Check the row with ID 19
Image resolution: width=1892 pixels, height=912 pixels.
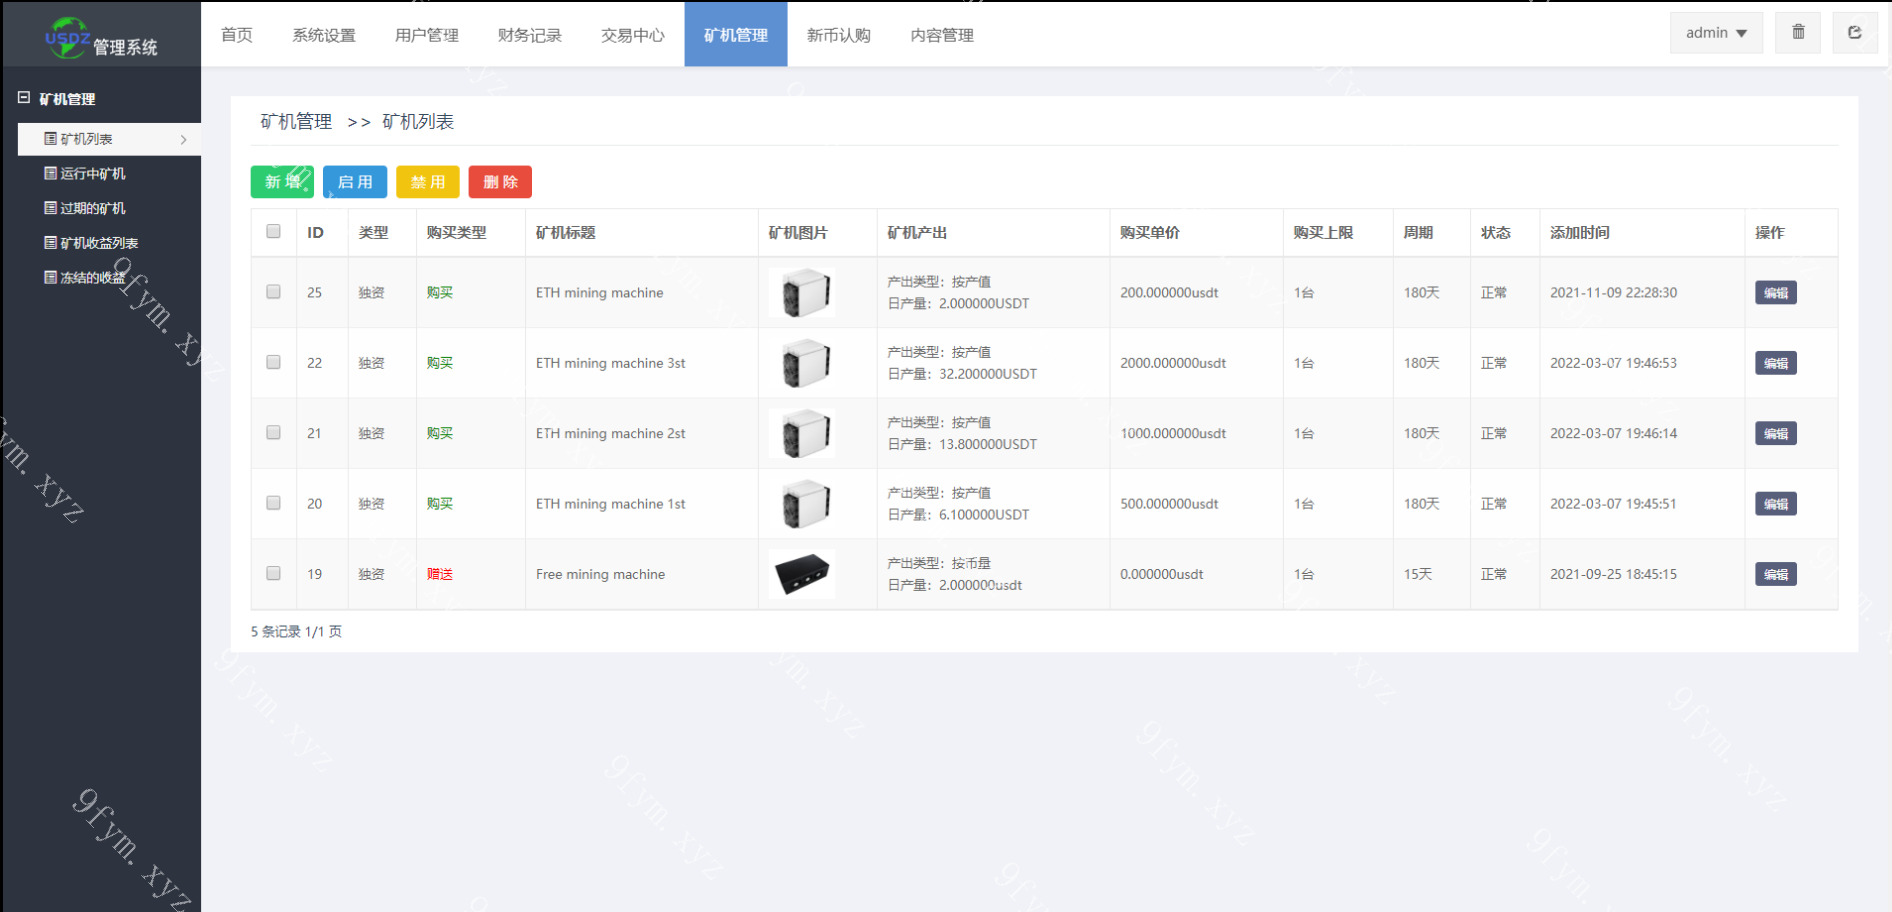coord(273,573)
